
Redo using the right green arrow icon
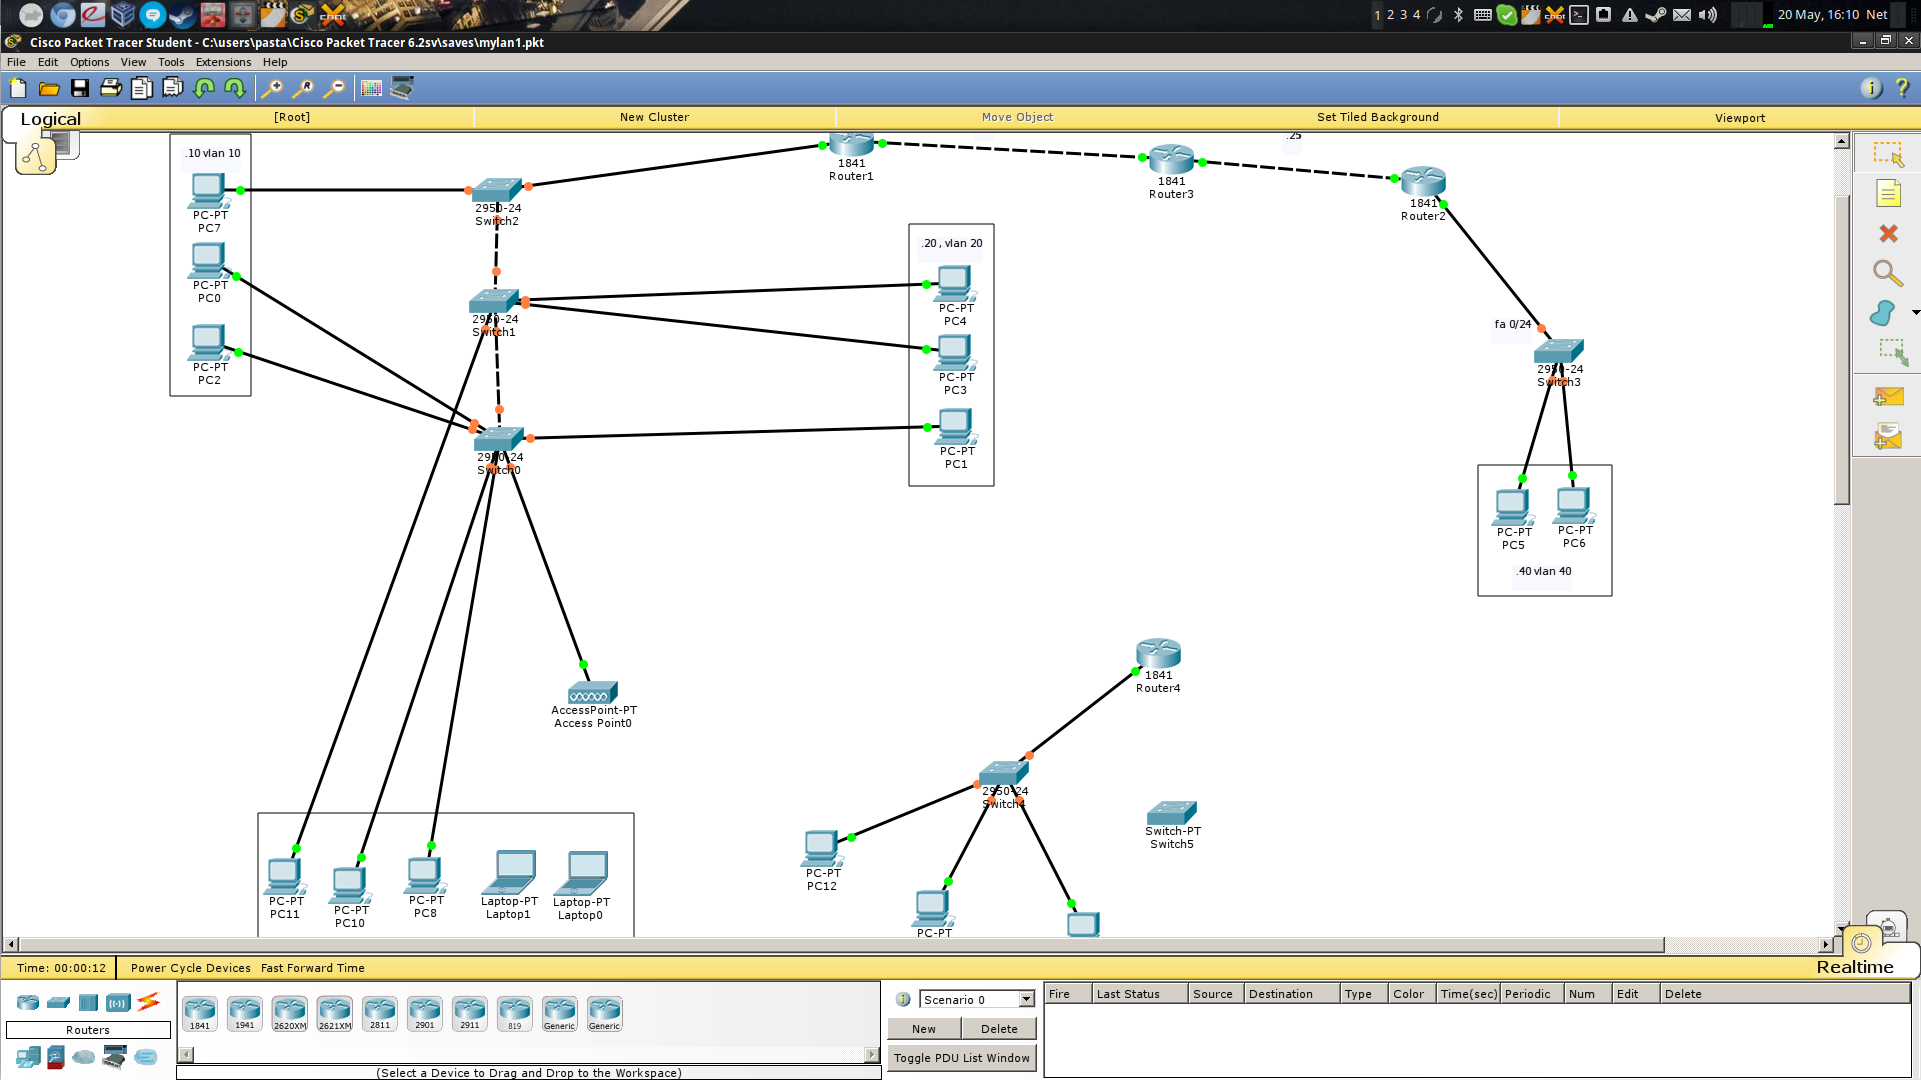click(x=235, y=88)
